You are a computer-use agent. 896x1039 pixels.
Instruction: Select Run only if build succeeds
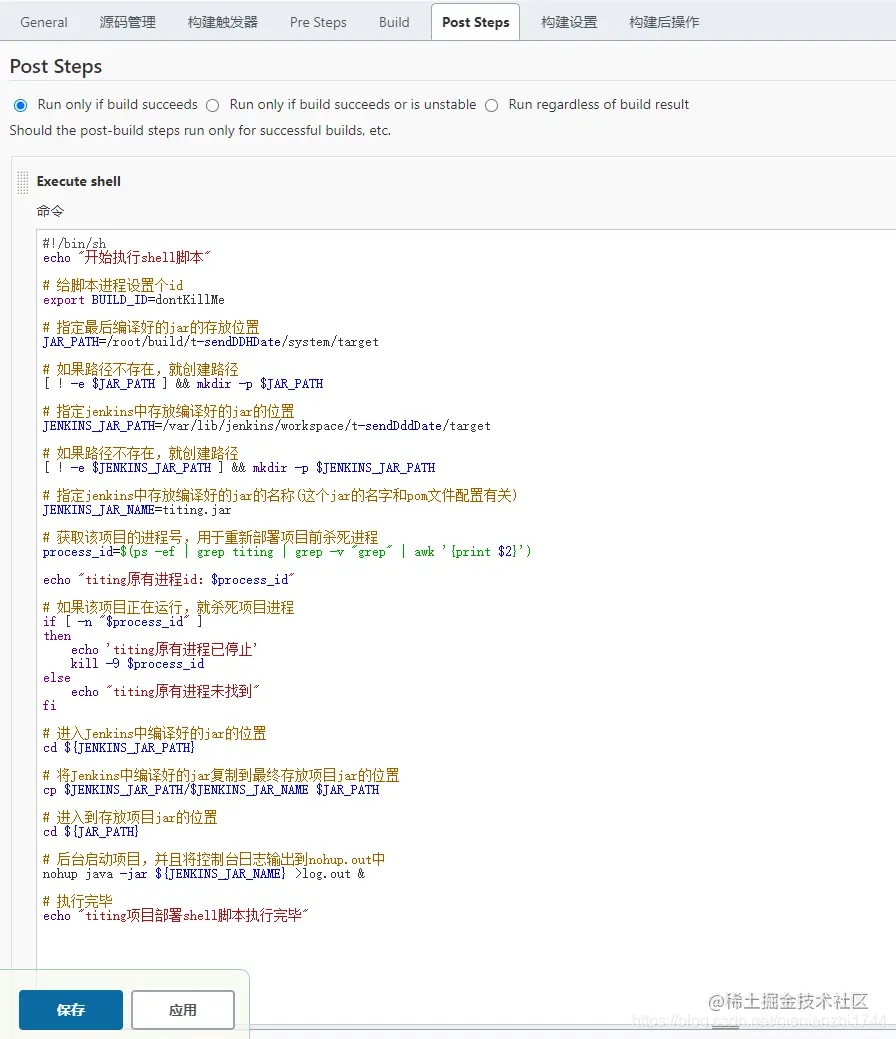[21, 105]
